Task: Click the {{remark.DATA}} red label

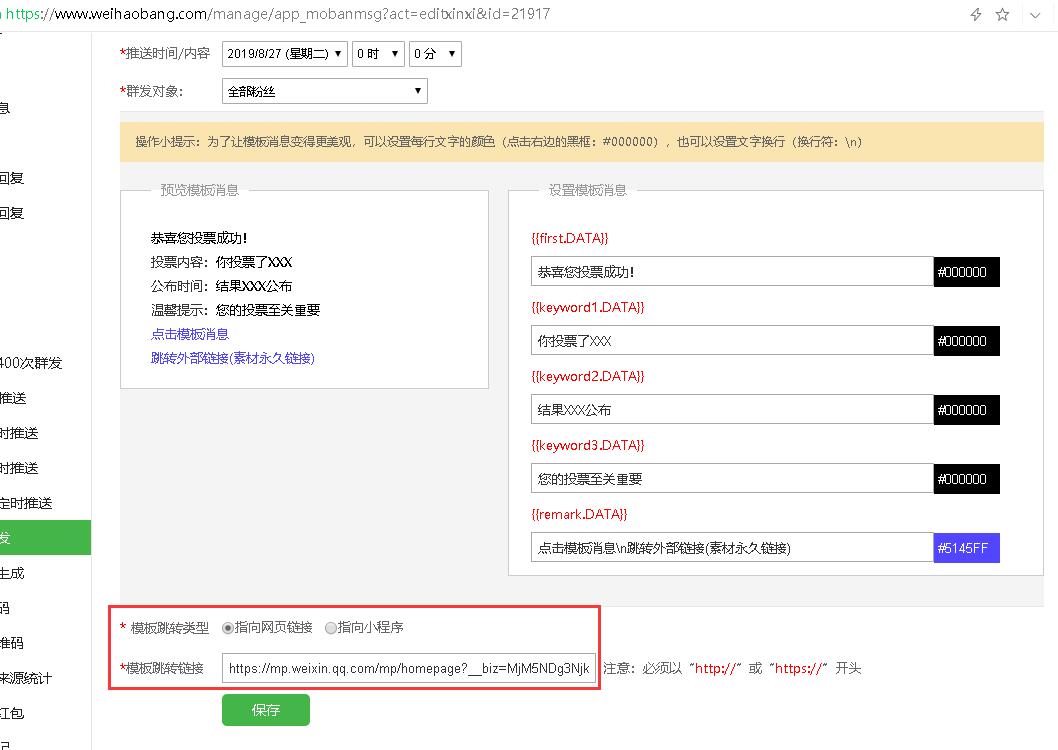Action: coord(579,514)
